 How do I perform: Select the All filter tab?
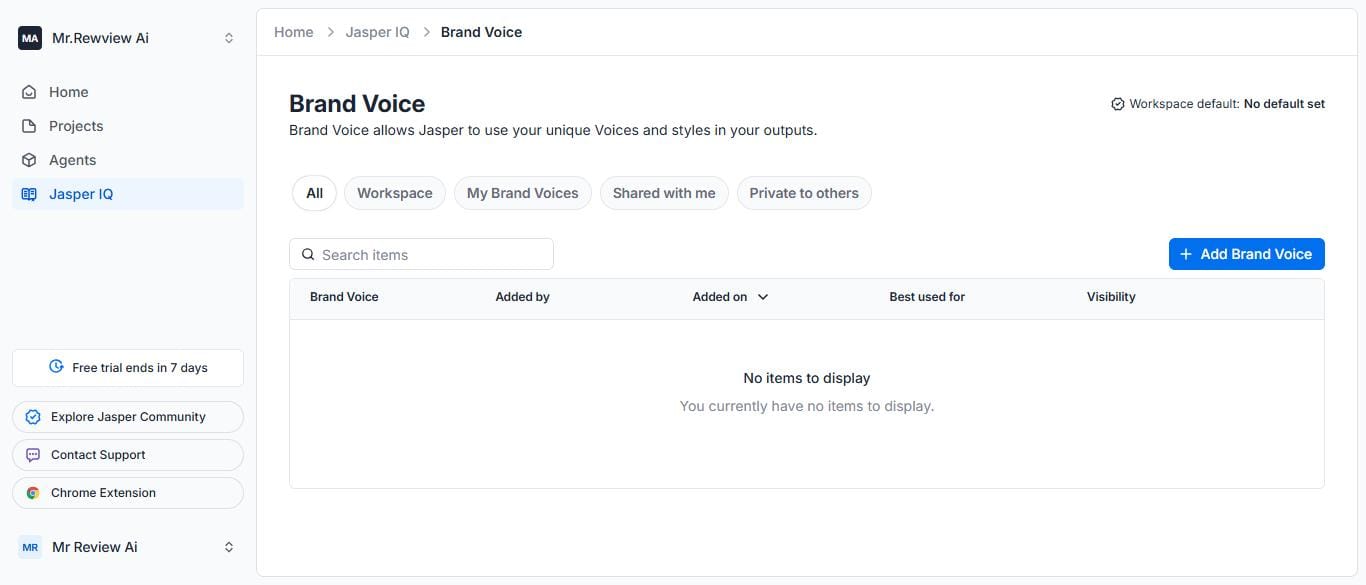pos(314,193)
